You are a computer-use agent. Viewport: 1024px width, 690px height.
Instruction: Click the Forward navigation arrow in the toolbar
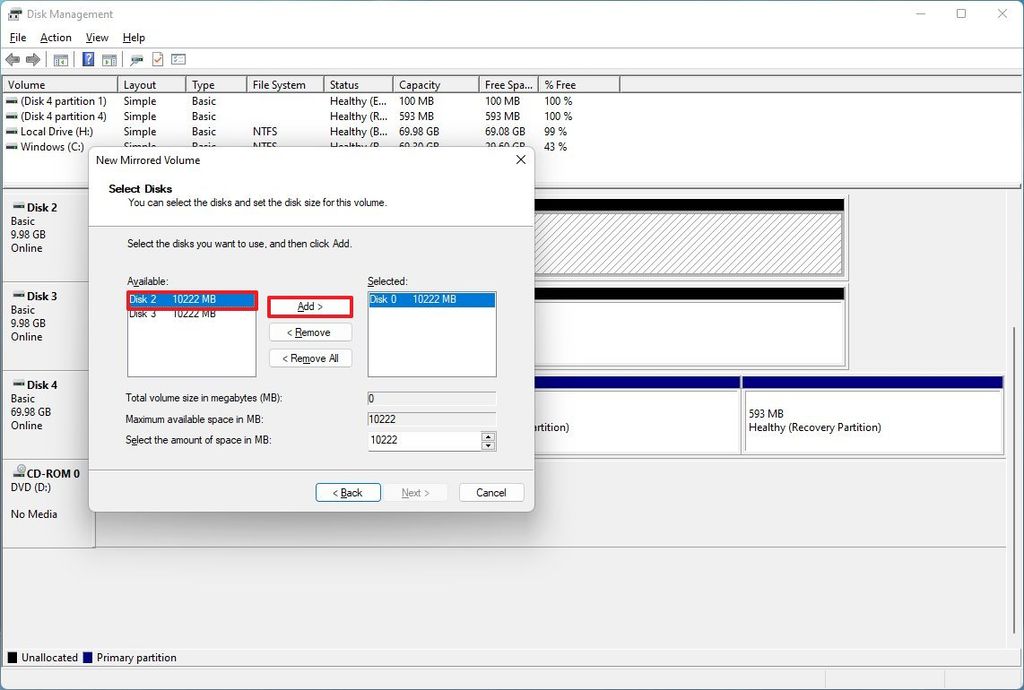31,59
